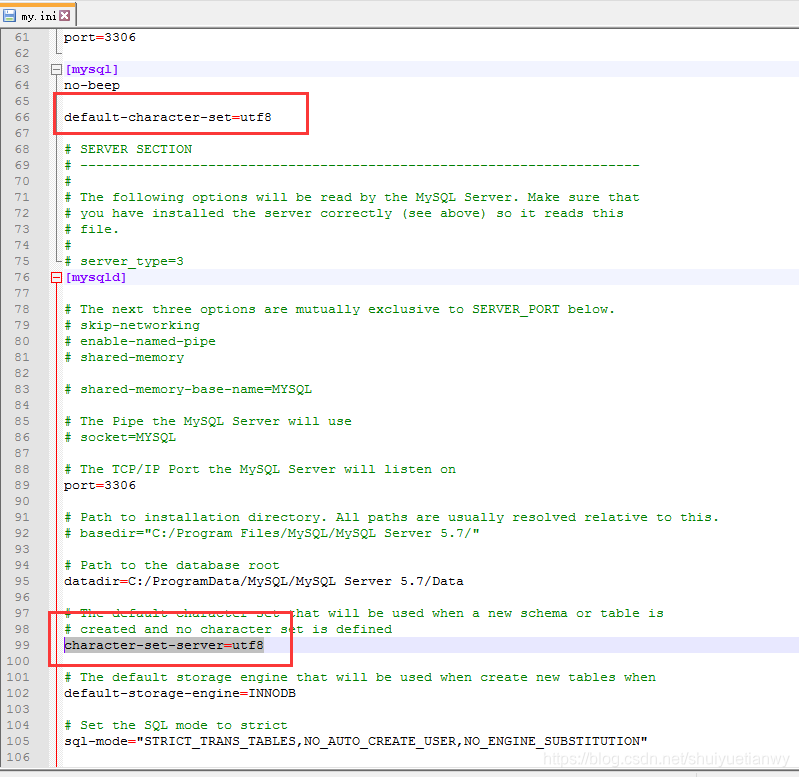Click '# Set the SQL mode to strict' comment
799x777 pixels.
[x=176, y=725]
